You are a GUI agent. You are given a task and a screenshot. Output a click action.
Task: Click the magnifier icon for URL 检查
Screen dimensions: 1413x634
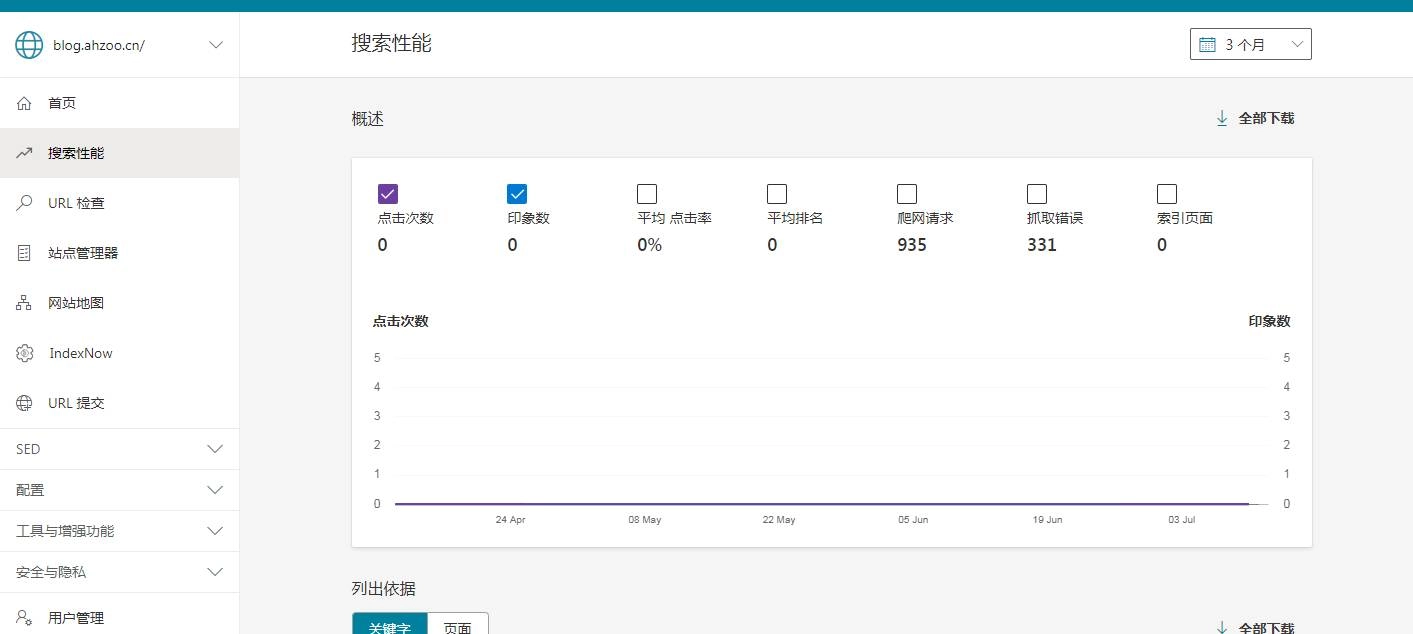25,203
